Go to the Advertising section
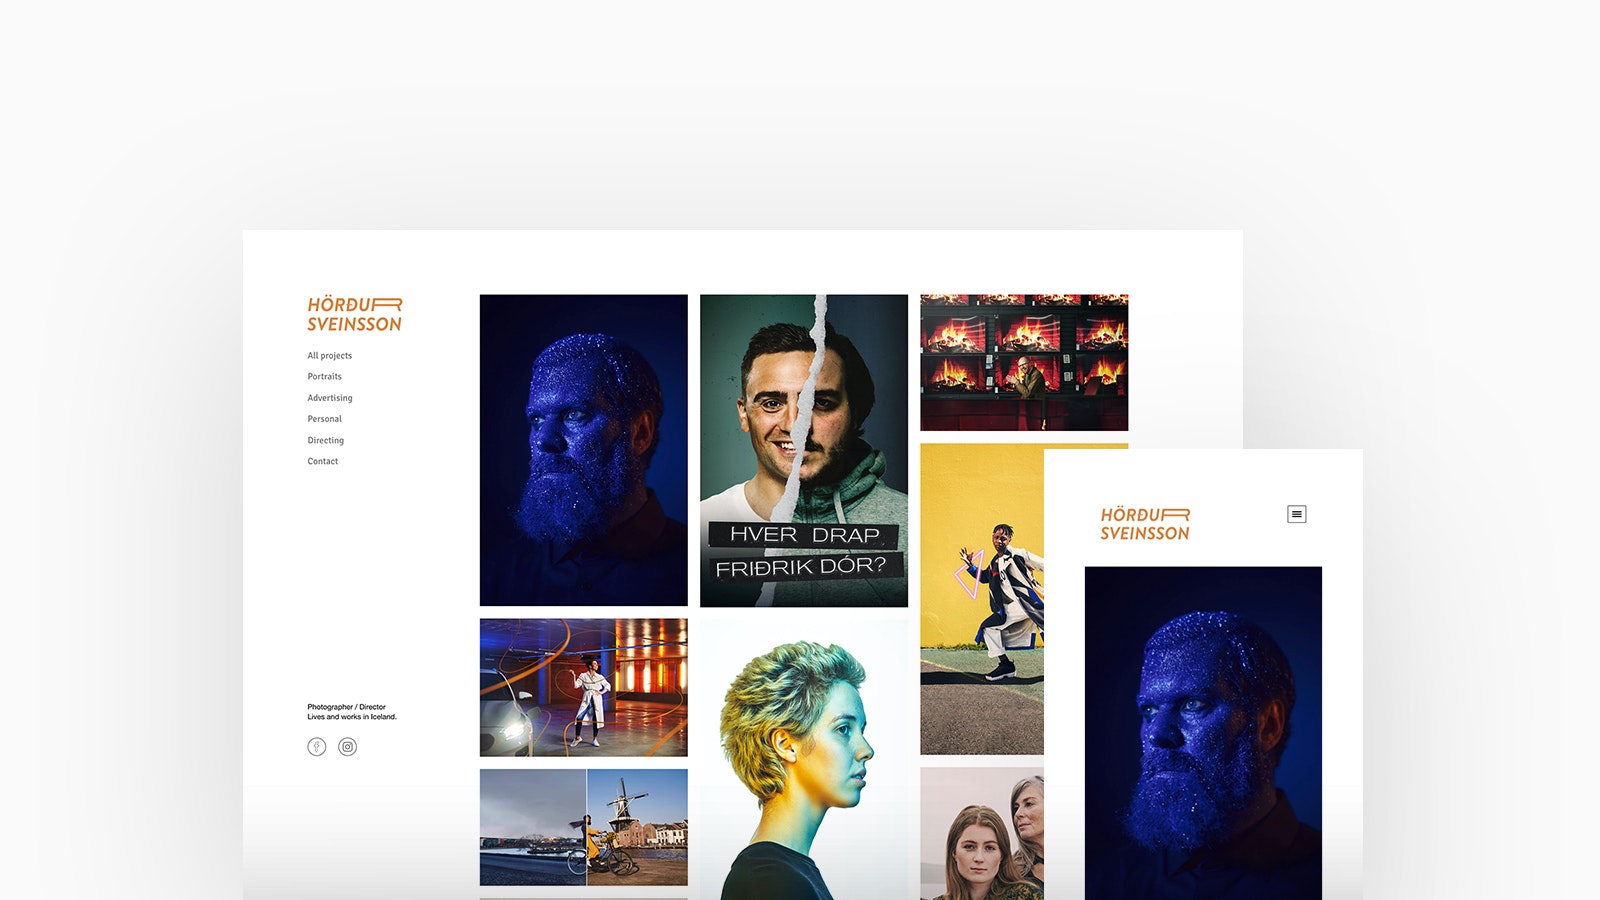The width and height of the screenshot is (1600, 900). pyautogui.click(x=329, y=398)
